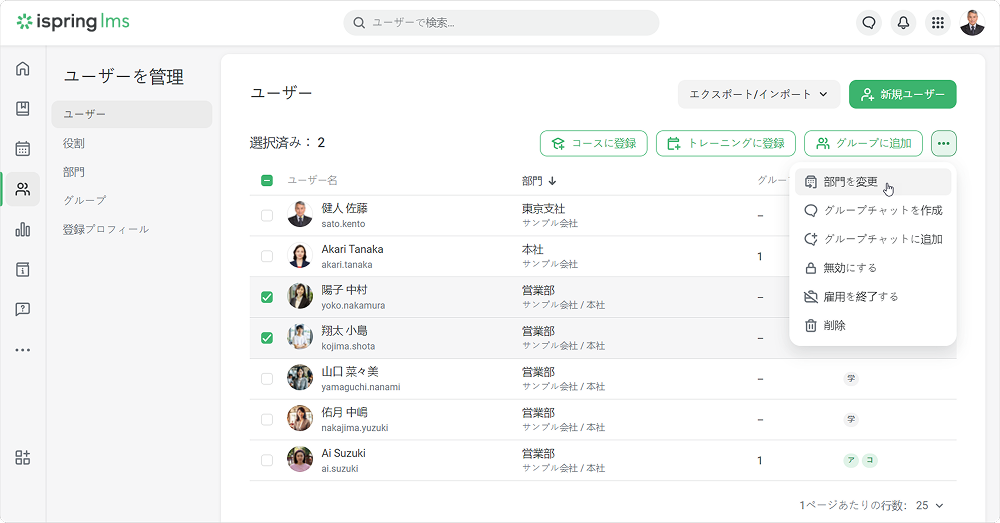Image resolution: width=1000 pixels, height=523 pixels.
Task: Toggle the three-dot more actions button
Action: tap(943, 144)
